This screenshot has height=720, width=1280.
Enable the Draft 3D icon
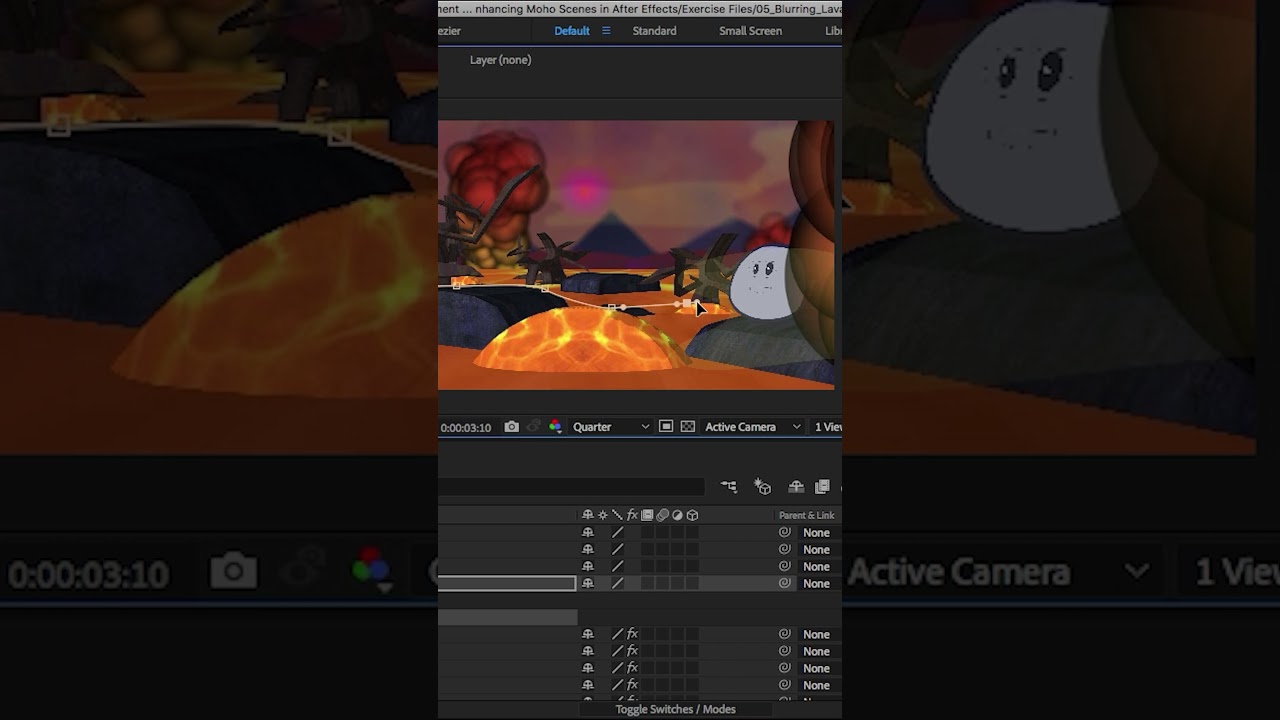(x=763, y=487)
